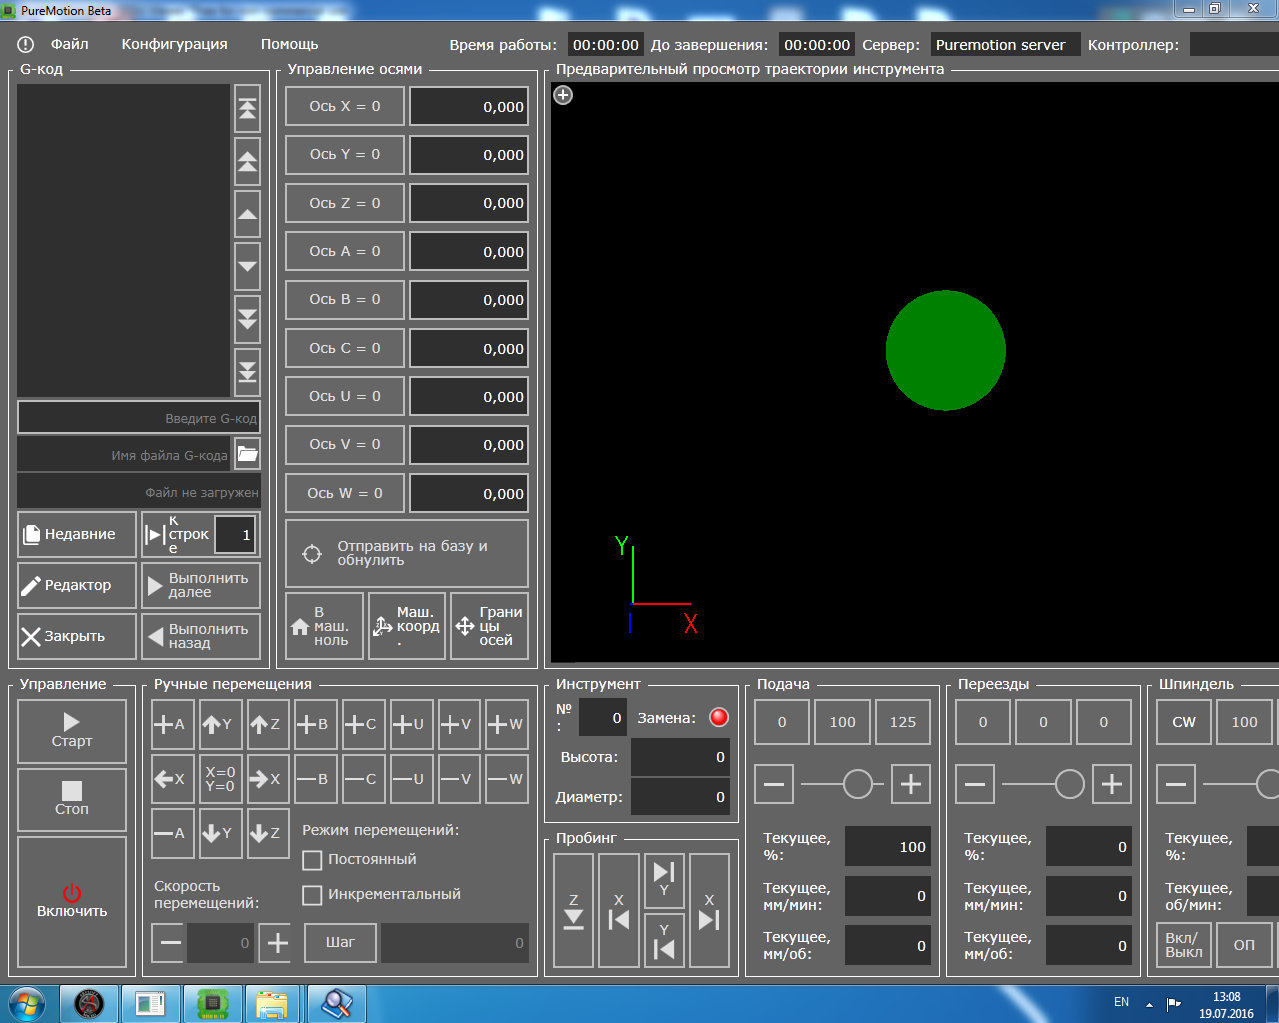Open the Конфигурация menu

175,44
